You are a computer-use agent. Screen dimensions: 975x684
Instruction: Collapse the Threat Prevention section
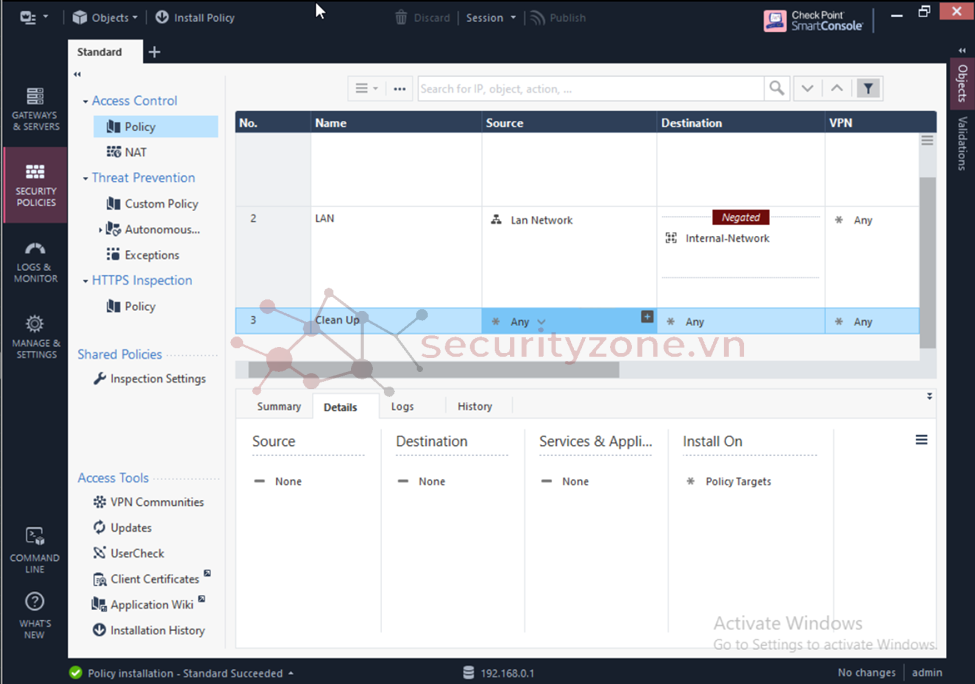(85, 178)
